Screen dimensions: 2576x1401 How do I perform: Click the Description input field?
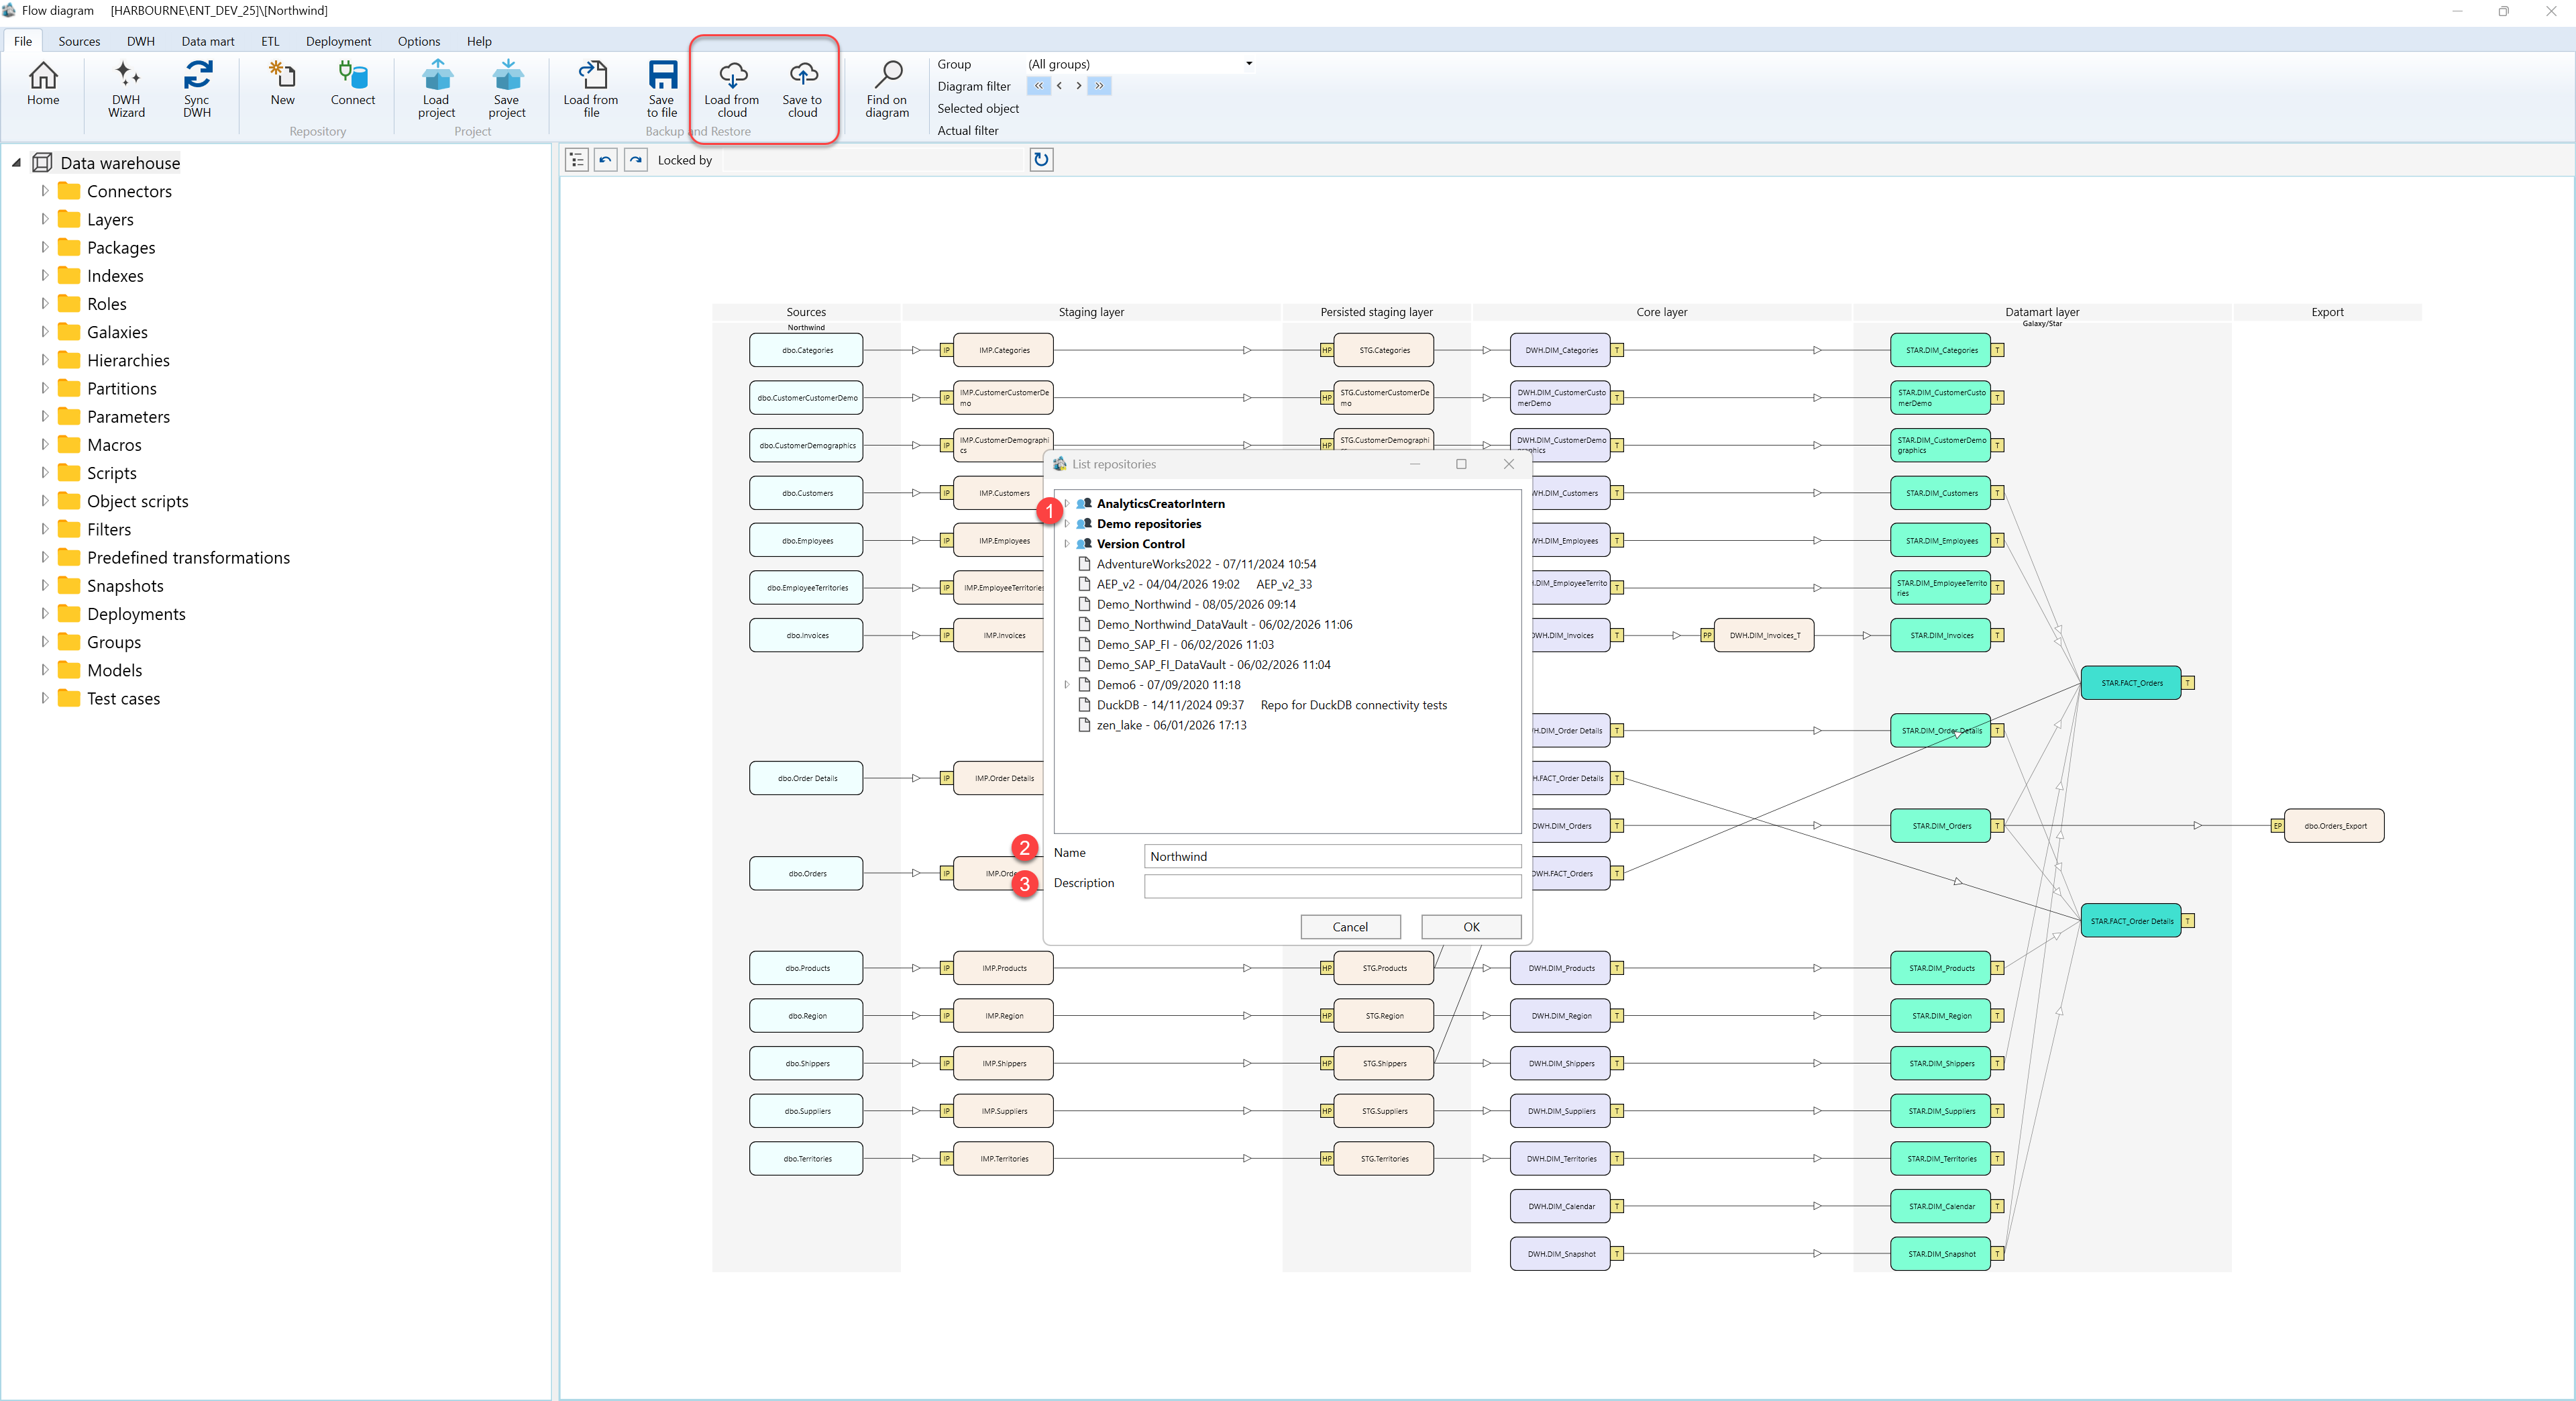tap(1332, 886)
